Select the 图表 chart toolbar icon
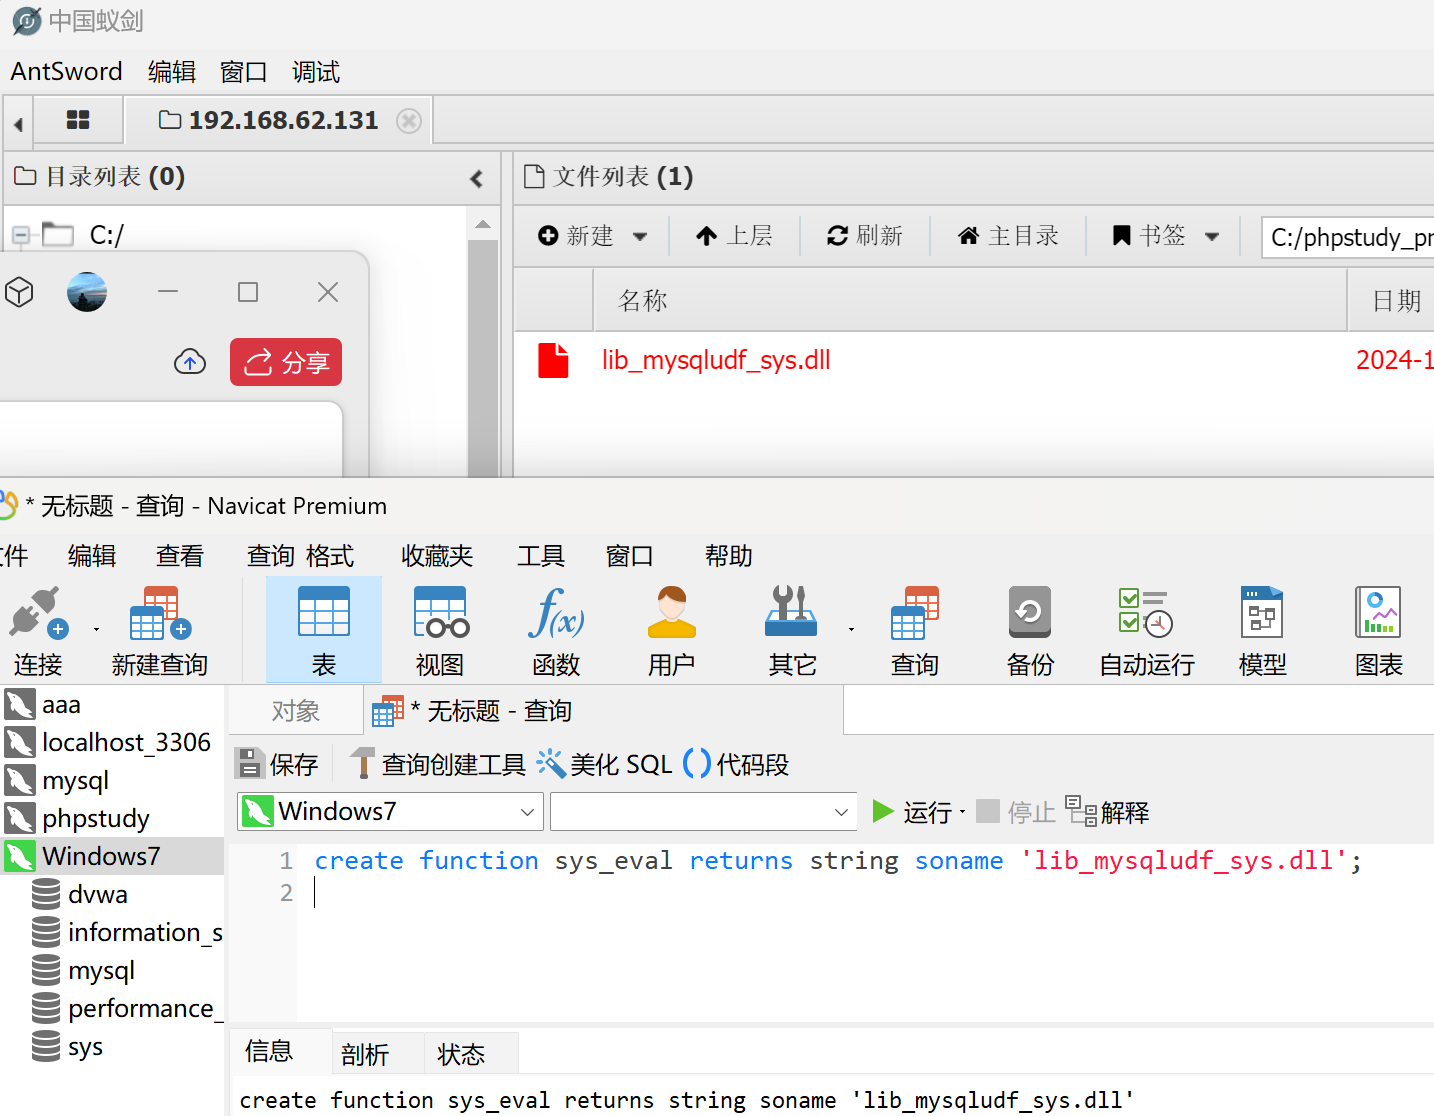 click(1378, 632)
